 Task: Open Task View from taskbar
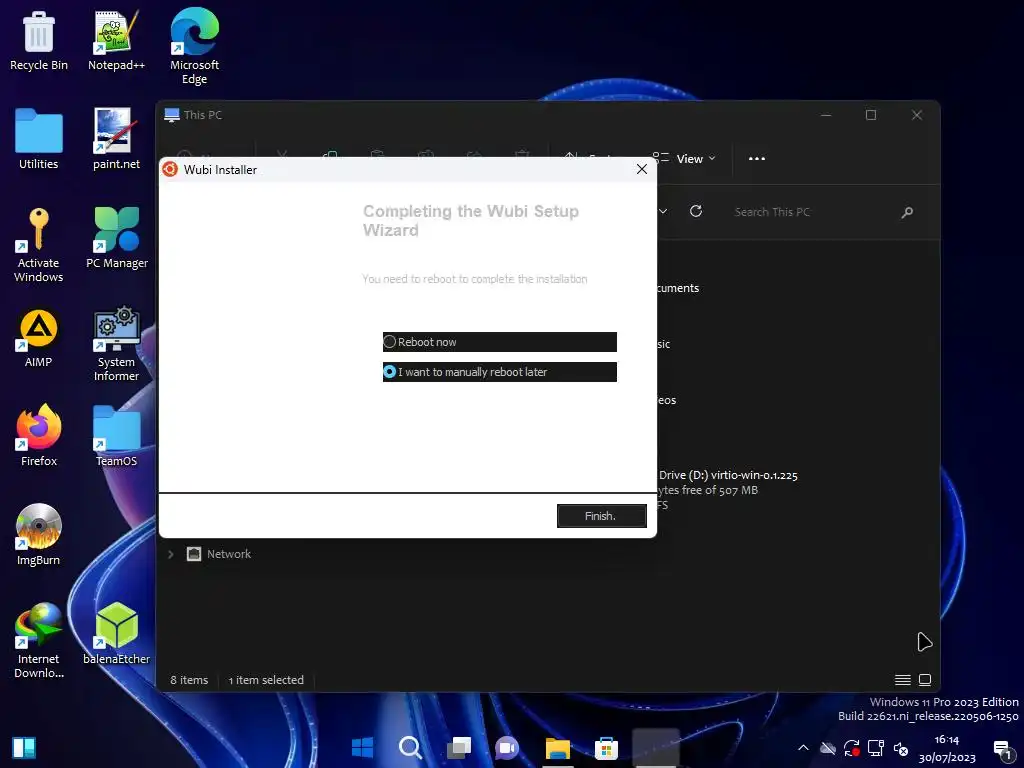click(459, 747)
